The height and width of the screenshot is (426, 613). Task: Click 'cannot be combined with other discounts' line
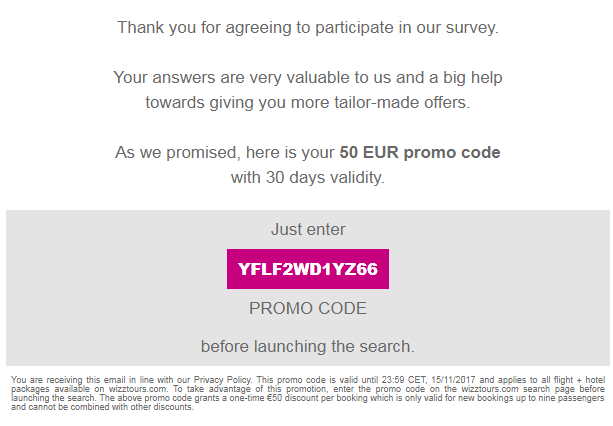(111, 407)
